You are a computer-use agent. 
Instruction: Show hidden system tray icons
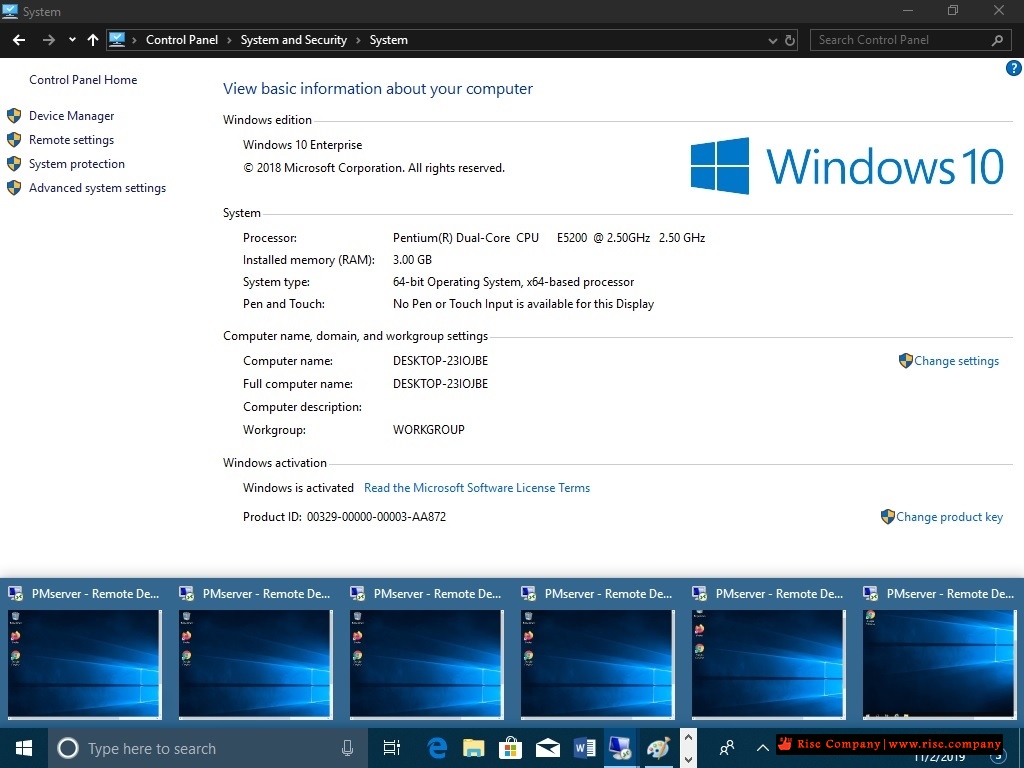(x=762, y=748)
